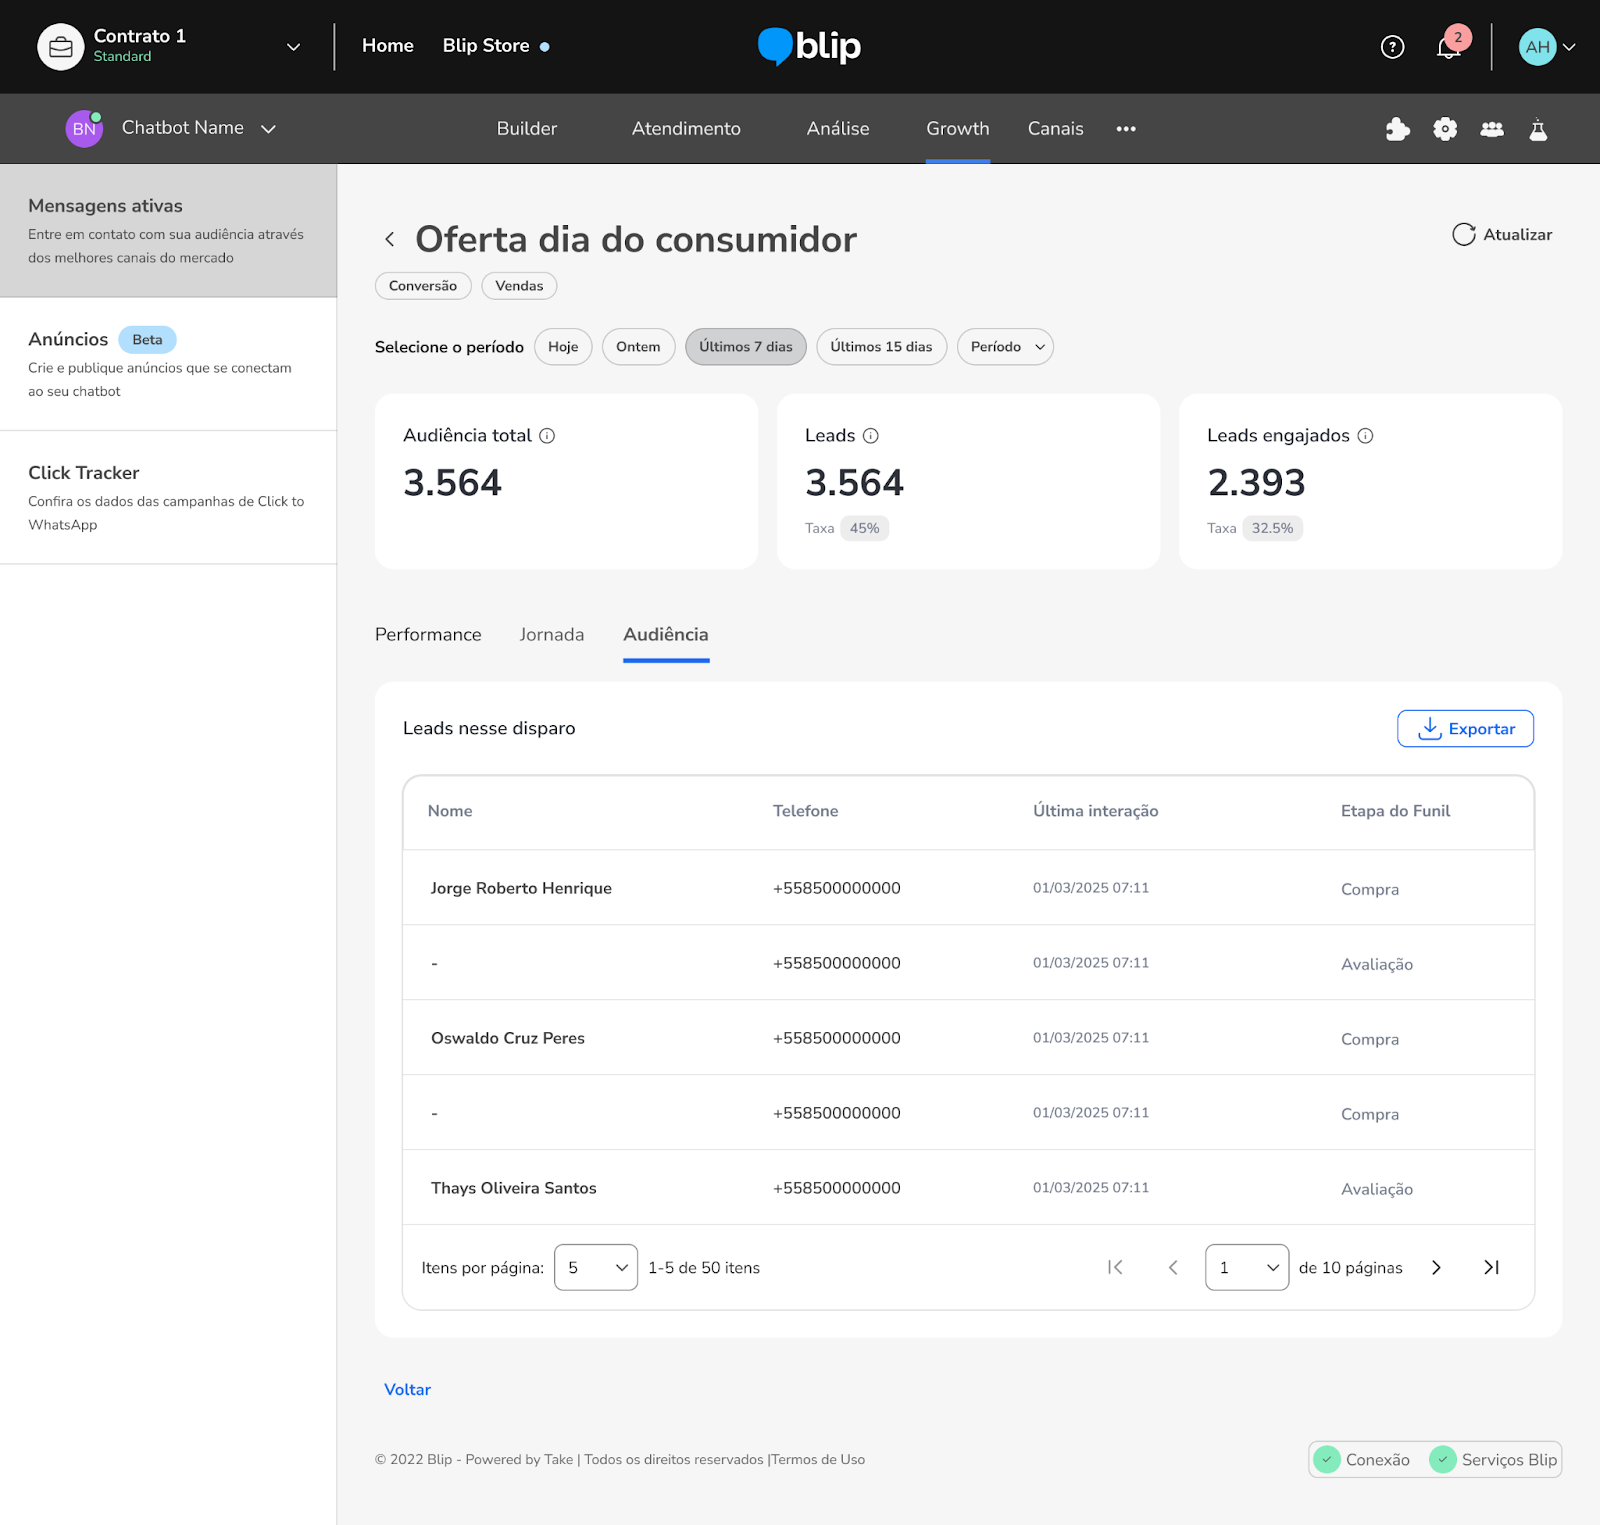Click the lab flask icon
The height and width of the screenshot is (1525, 1600).
(x=1538, y=129)
